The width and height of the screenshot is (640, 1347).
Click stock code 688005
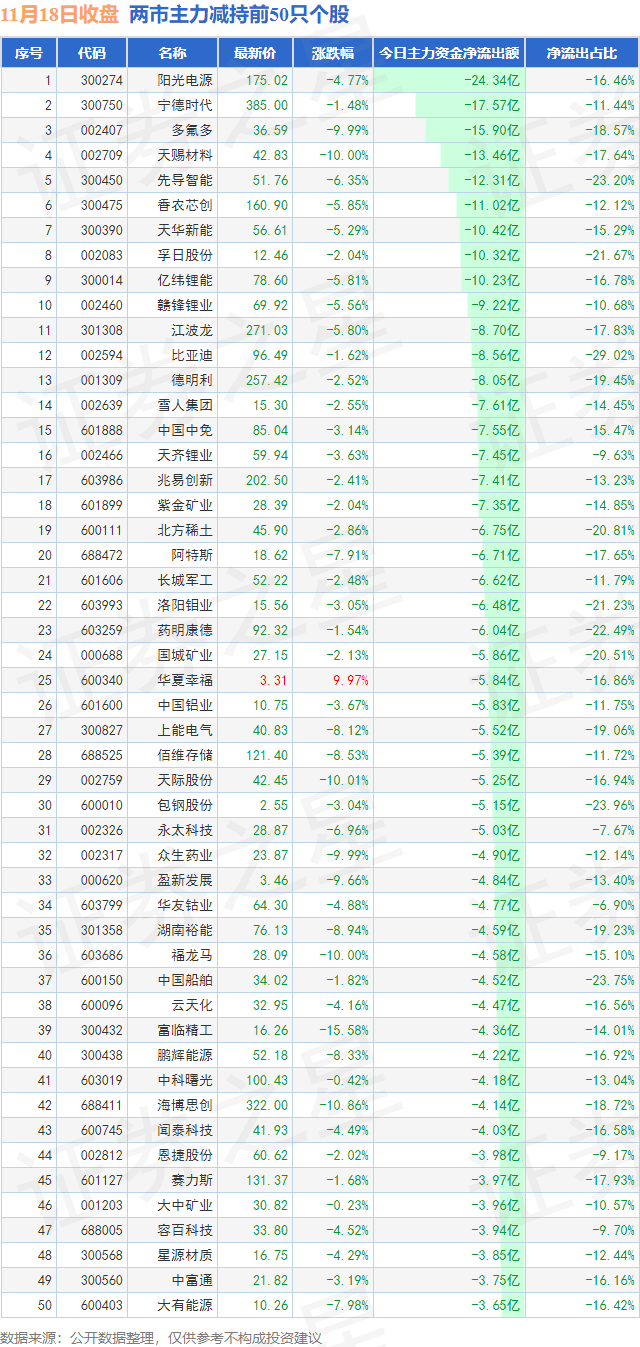click(102, 1230)
